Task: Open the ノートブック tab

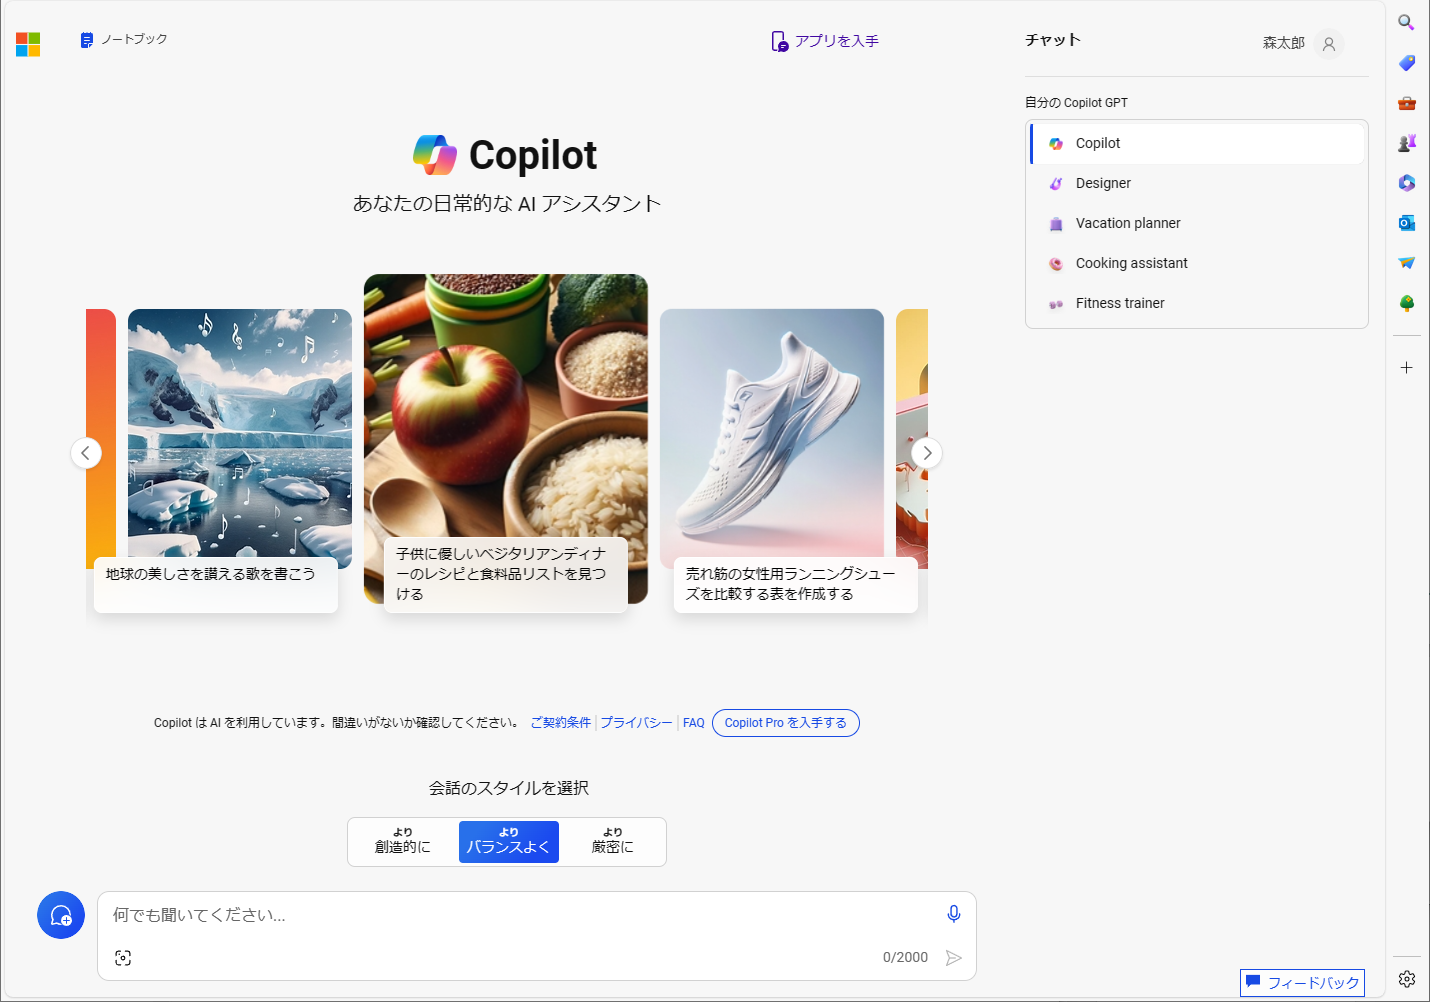Action: [x=123, y=39]
